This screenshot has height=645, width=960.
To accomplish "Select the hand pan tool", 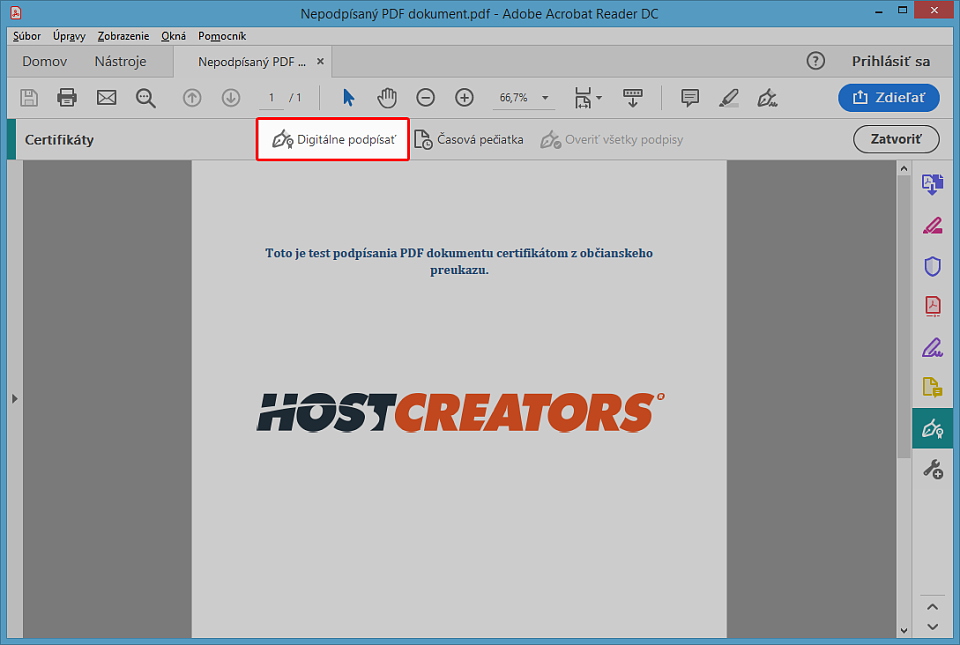I will [387, 97].
